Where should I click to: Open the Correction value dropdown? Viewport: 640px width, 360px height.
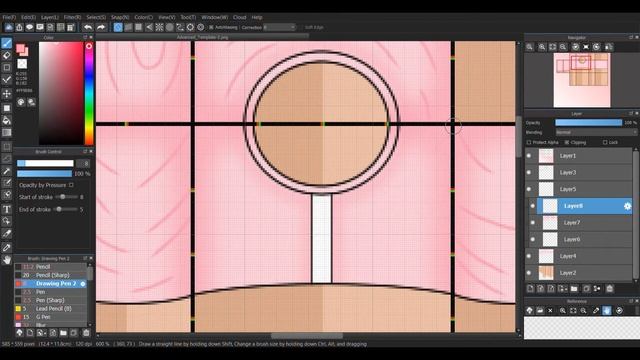[279, 27]
